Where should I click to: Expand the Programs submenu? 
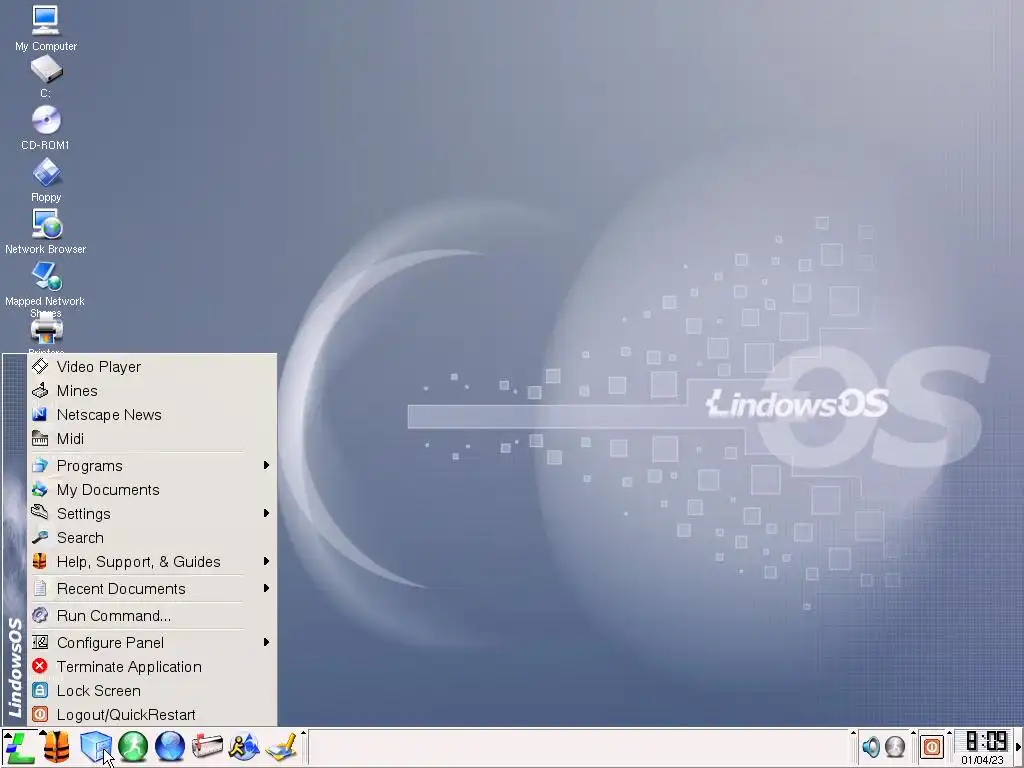[x=152, y=466]
